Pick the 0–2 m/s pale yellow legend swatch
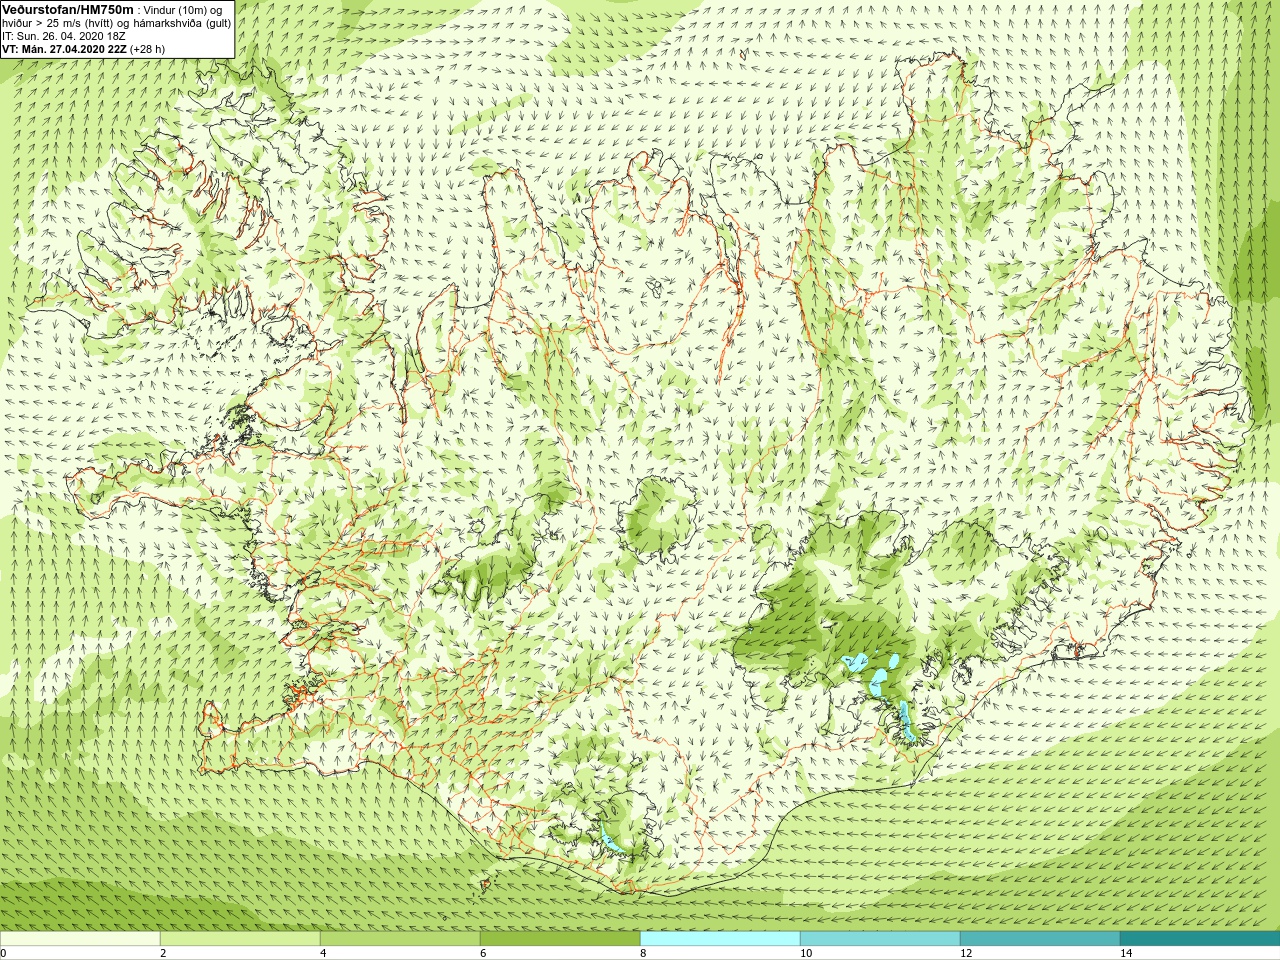The image size is (1280, 960). pos(80,939)
